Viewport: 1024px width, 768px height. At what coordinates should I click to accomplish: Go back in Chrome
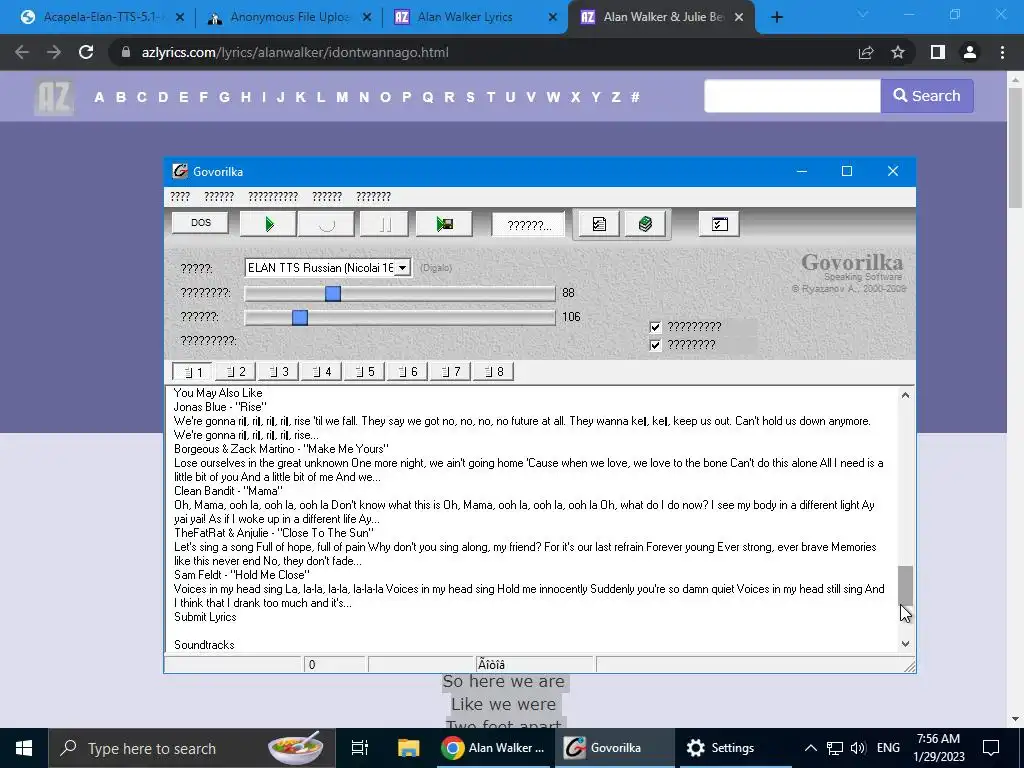(22, 52)
